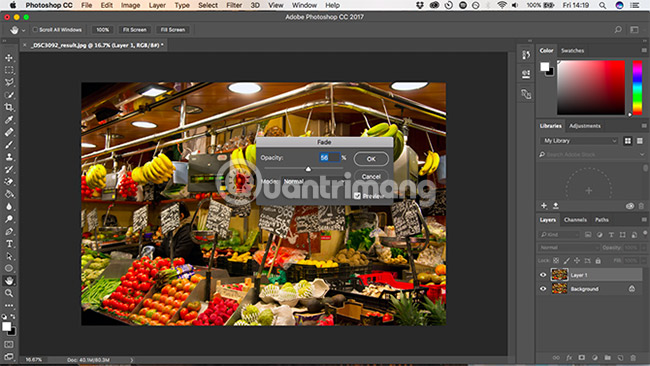Select the Brush tool
Screen dimensions: 650x366
tap(9, 145)
